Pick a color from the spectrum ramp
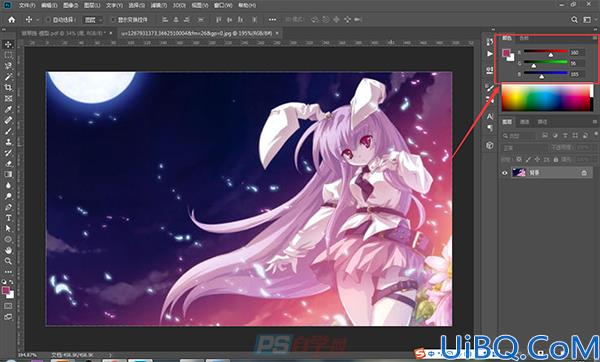 (547, 98)
